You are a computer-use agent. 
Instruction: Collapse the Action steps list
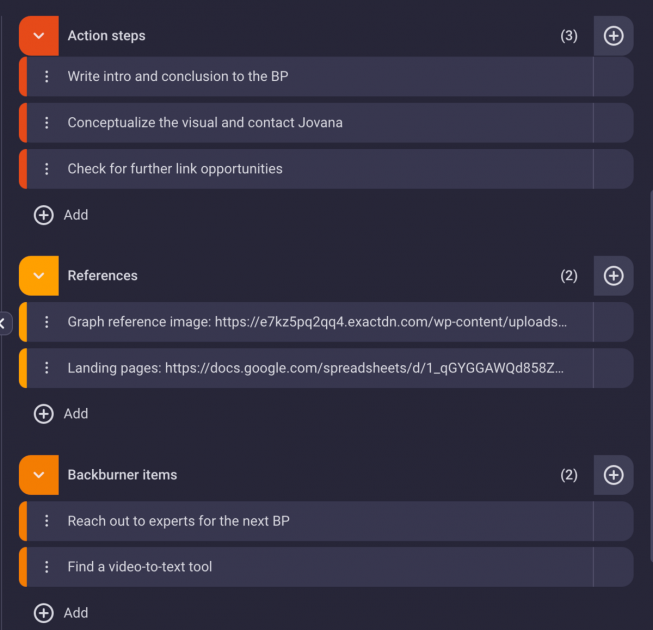click(39, 36)
